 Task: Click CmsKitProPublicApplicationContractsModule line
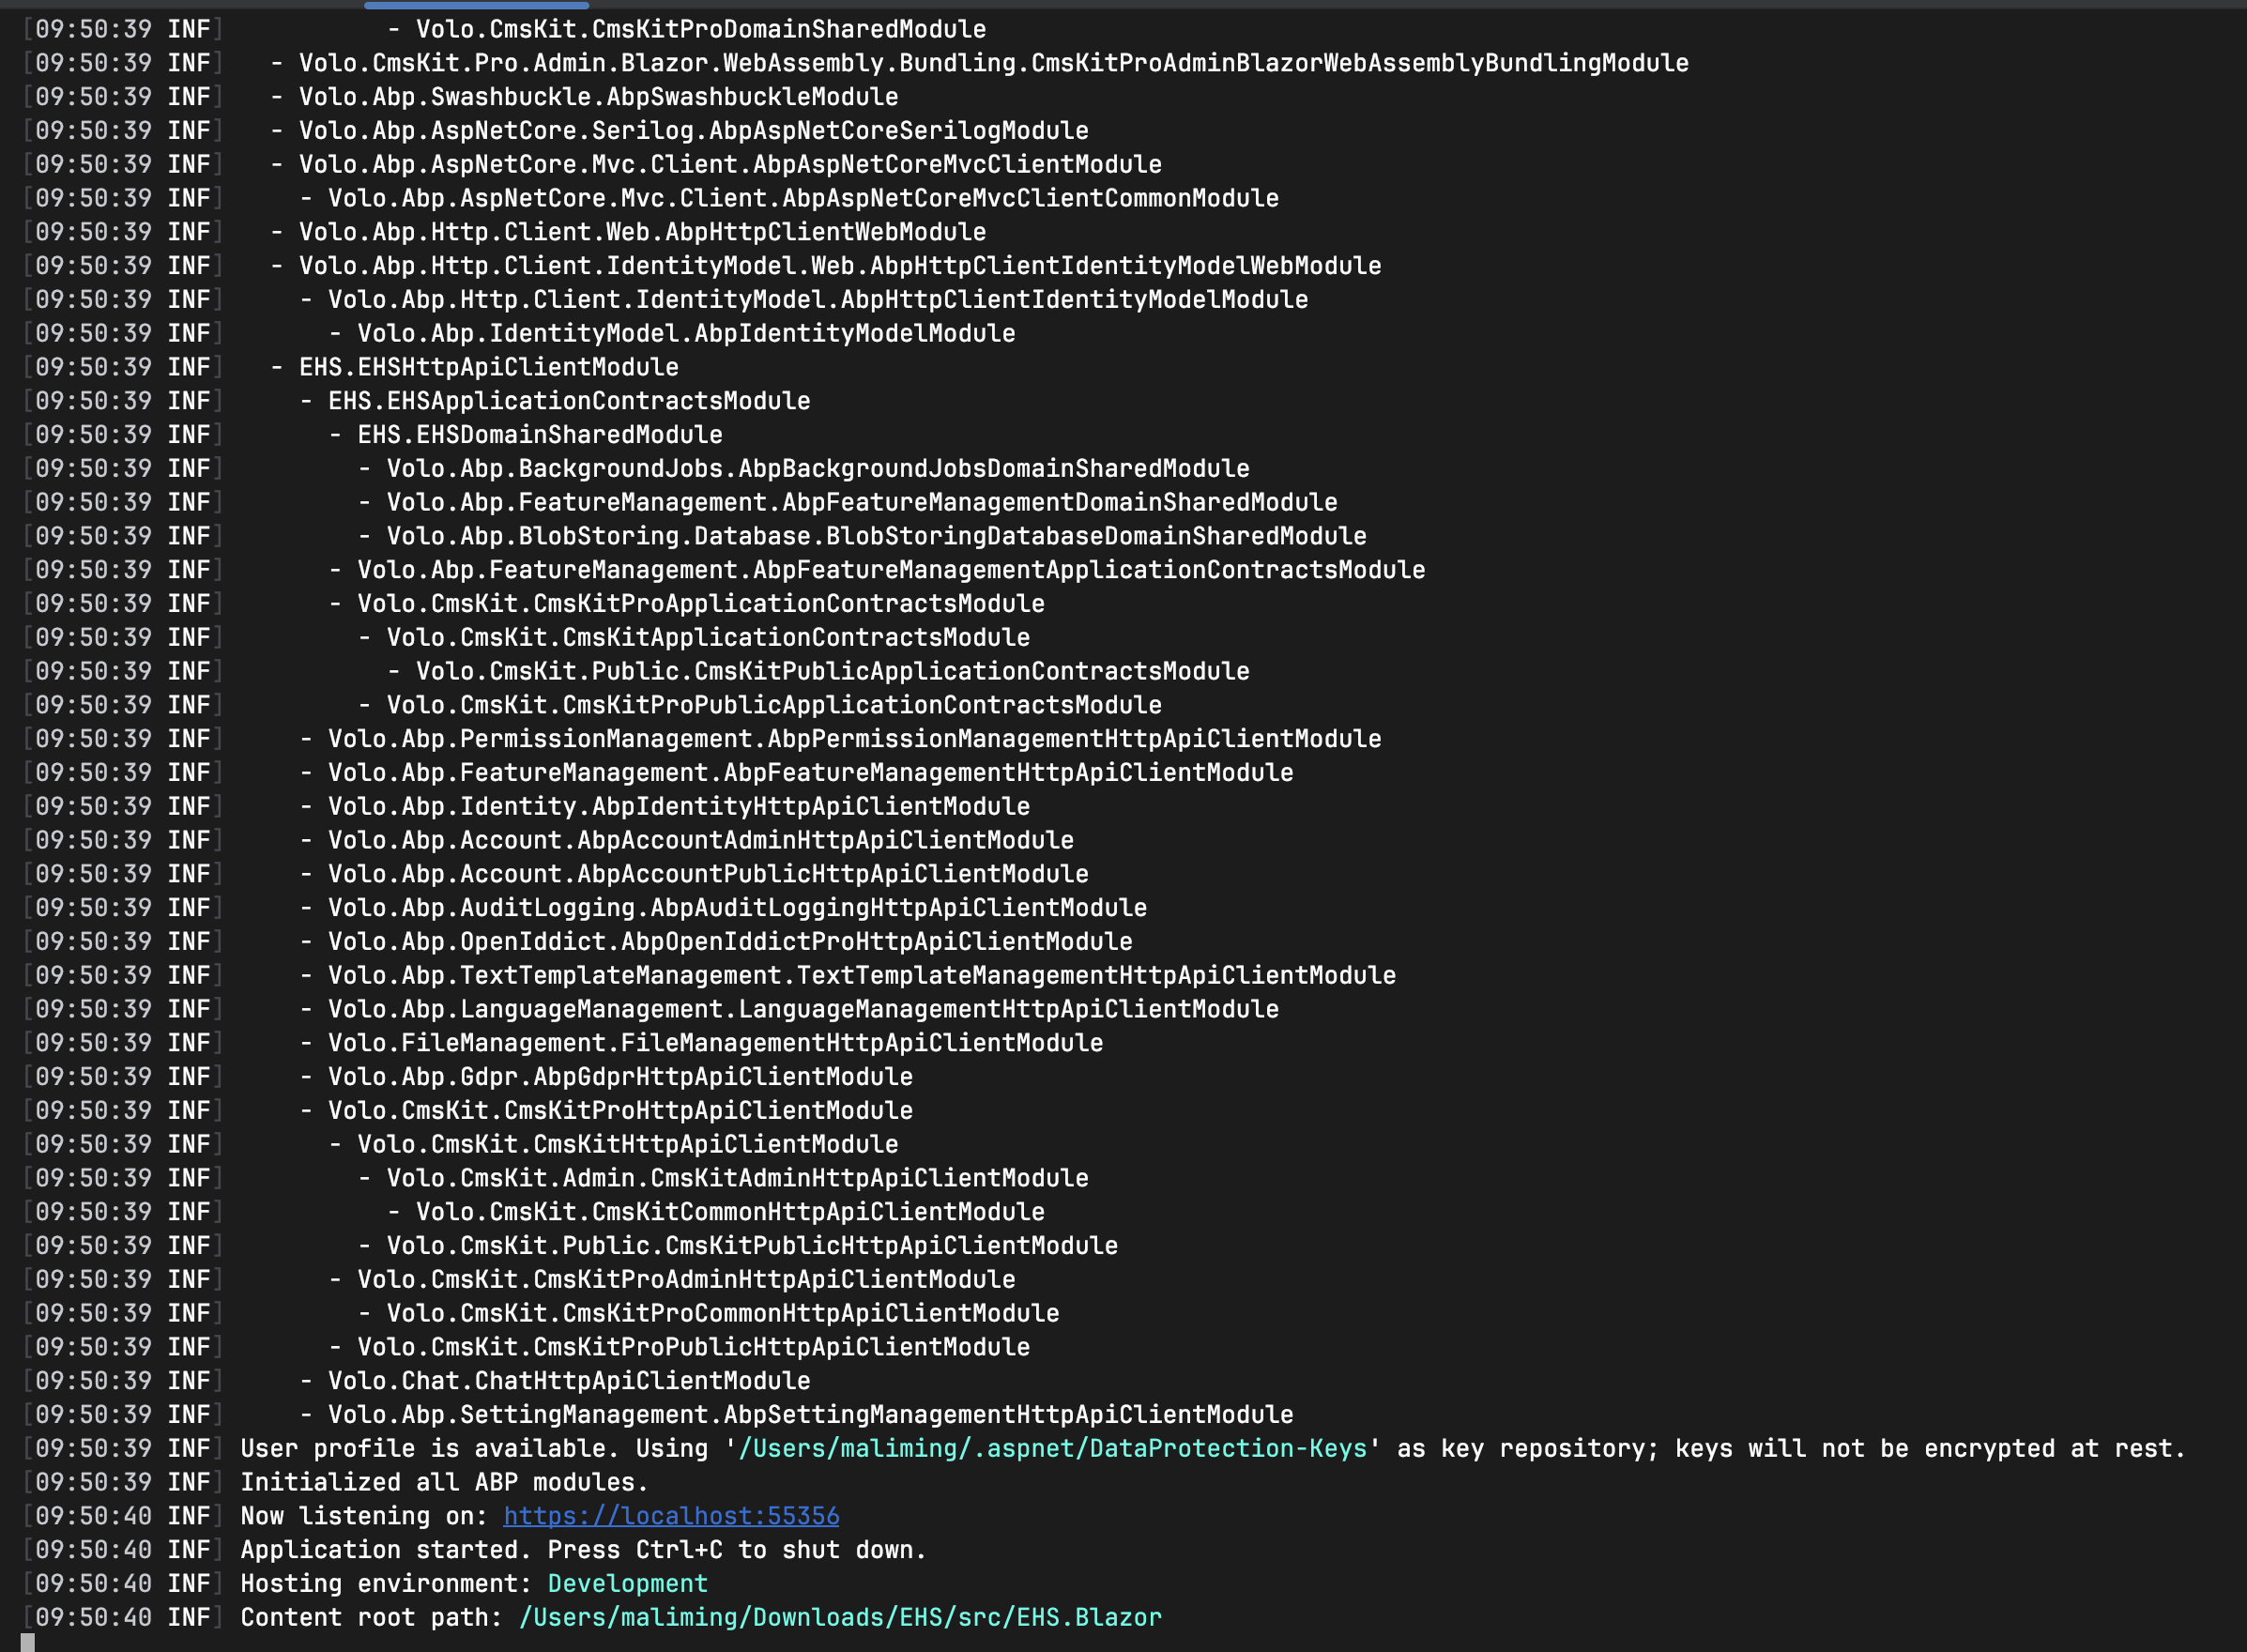[774, 705]
